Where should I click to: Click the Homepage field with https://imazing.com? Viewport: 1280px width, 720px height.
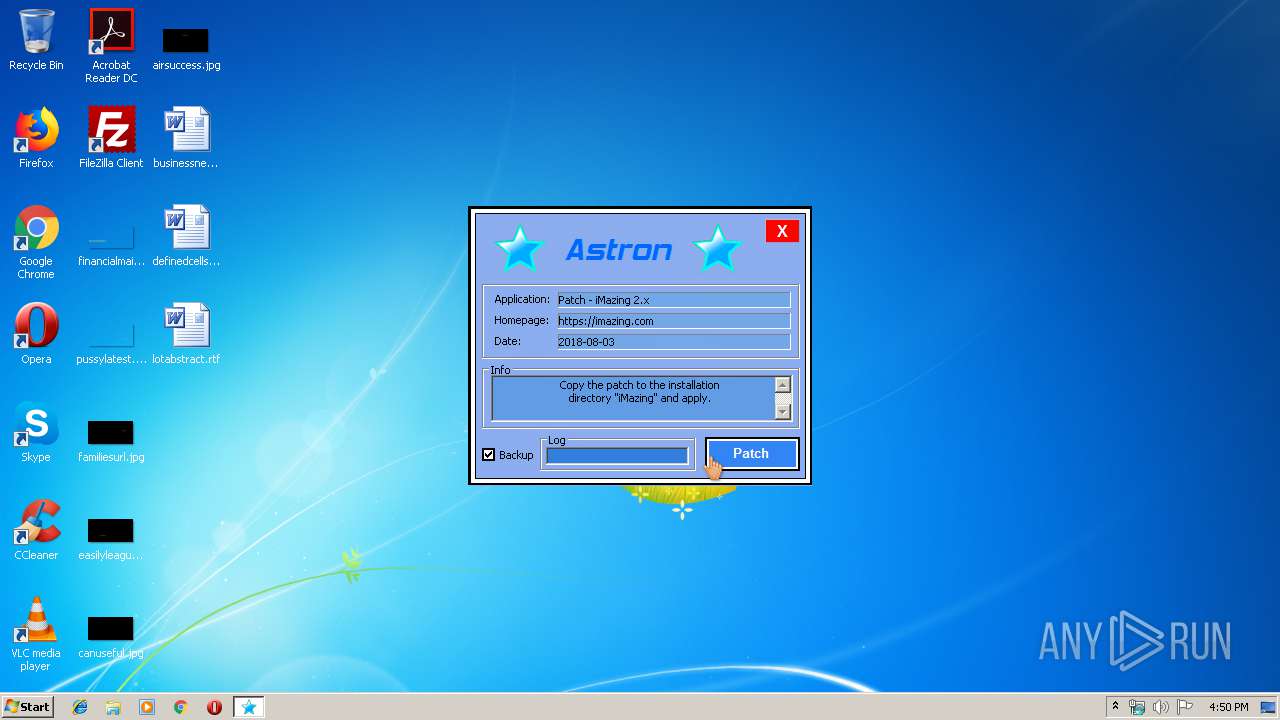pos(673,321)
